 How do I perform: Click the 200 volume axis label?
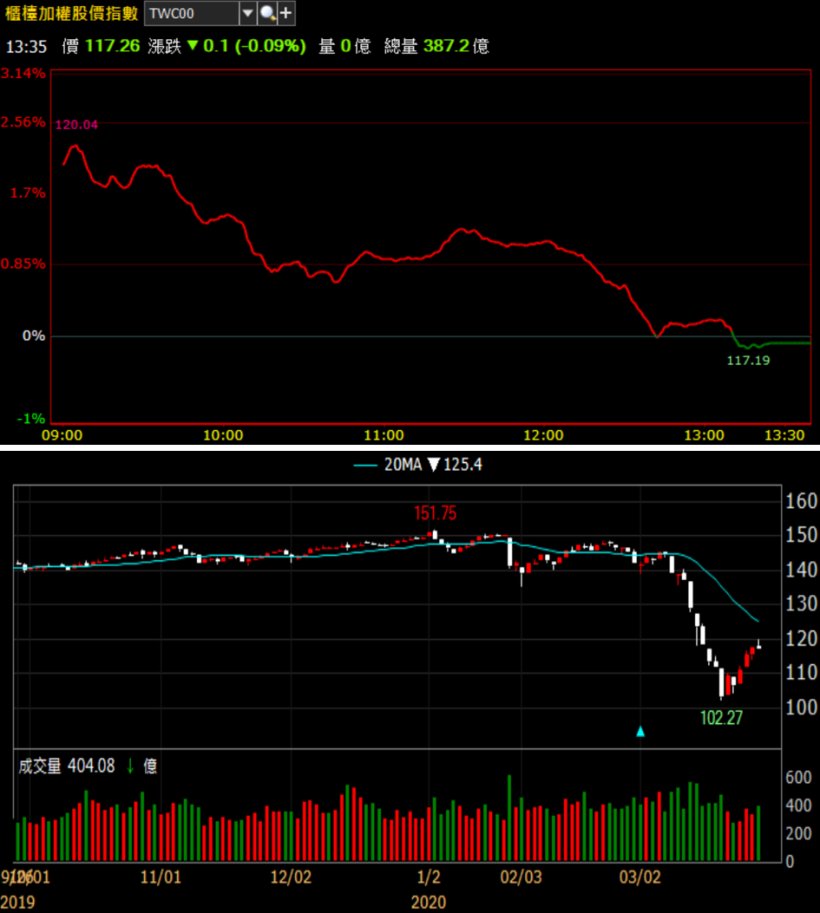coord(798,833)
